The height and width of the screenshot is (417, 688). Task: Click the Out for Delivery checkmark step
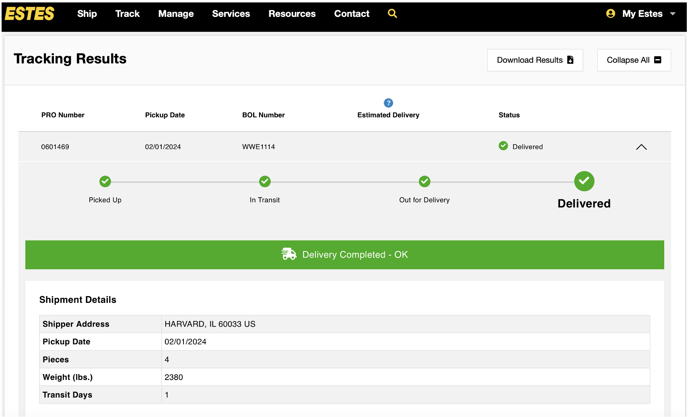pyautogui.click(x=424, y=181)
